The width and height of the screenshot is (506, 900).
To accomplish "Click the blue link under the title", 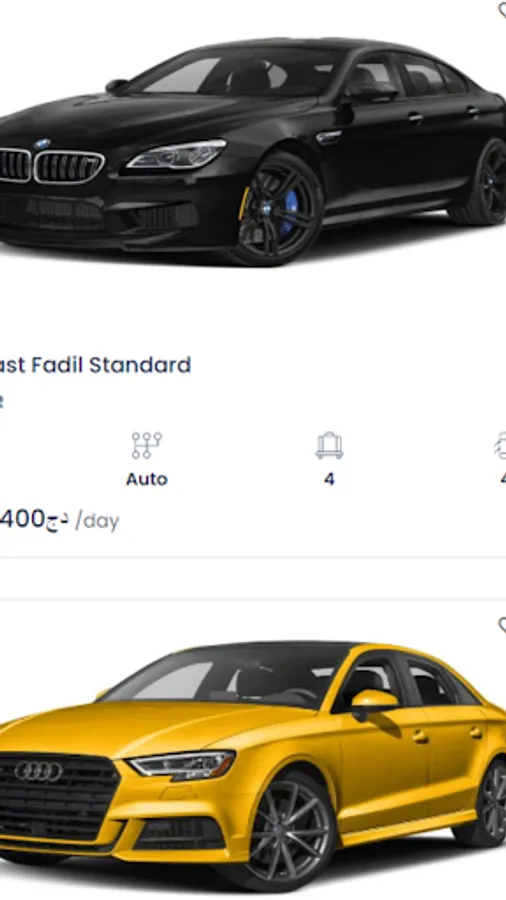I will click(2, 401).
